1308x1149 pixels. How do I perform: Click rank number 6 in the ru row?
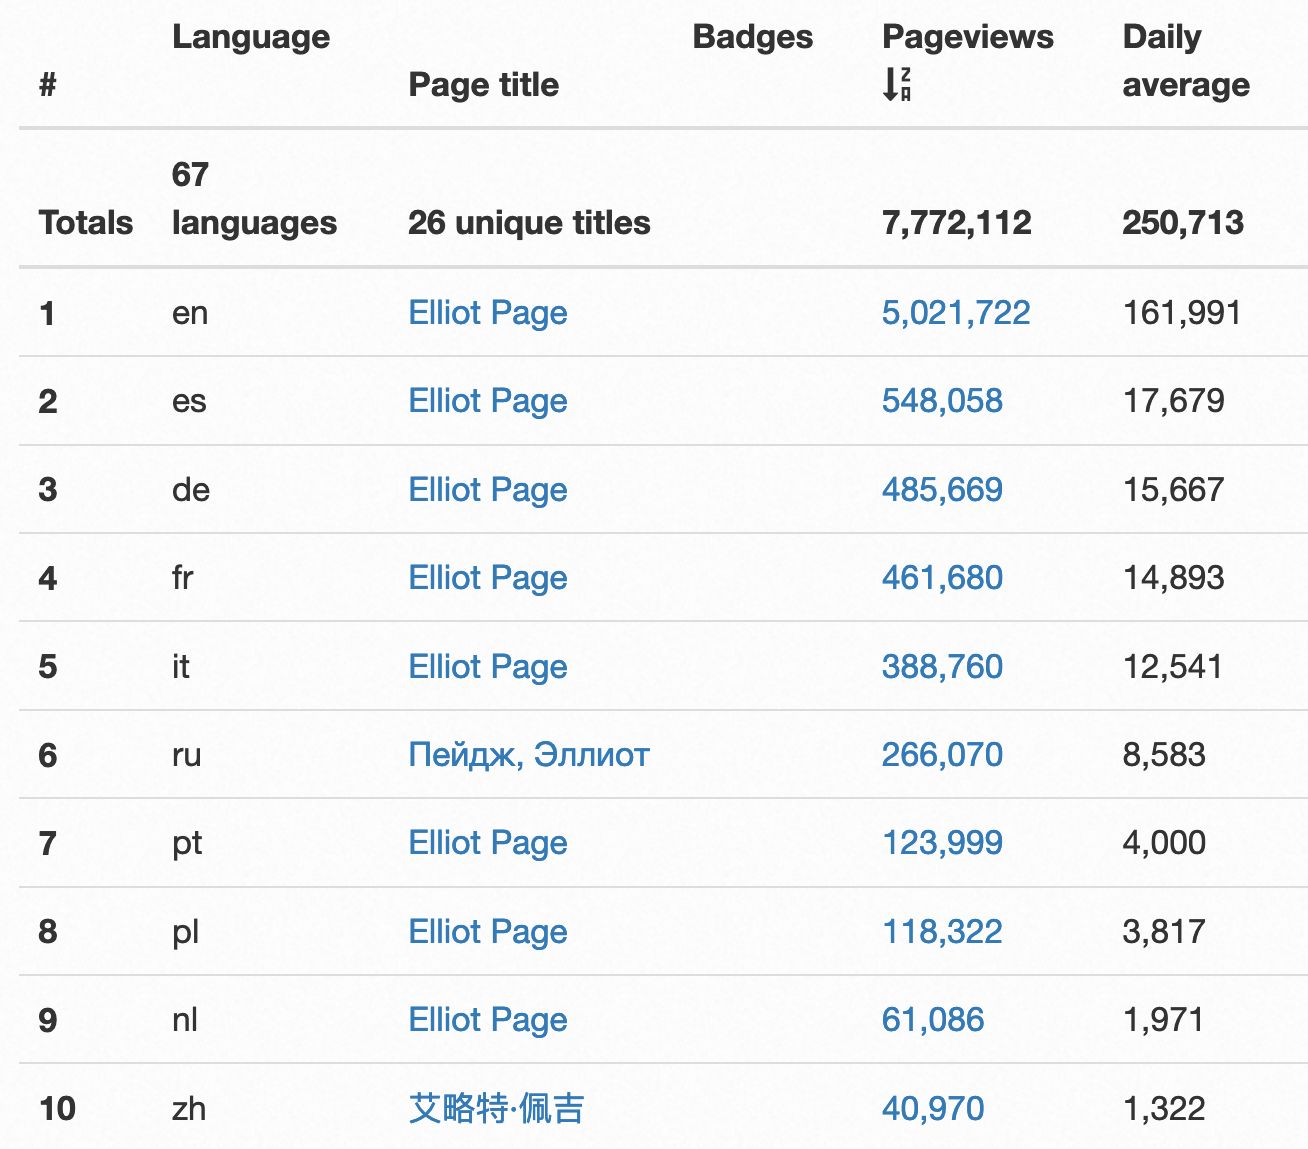47,756
